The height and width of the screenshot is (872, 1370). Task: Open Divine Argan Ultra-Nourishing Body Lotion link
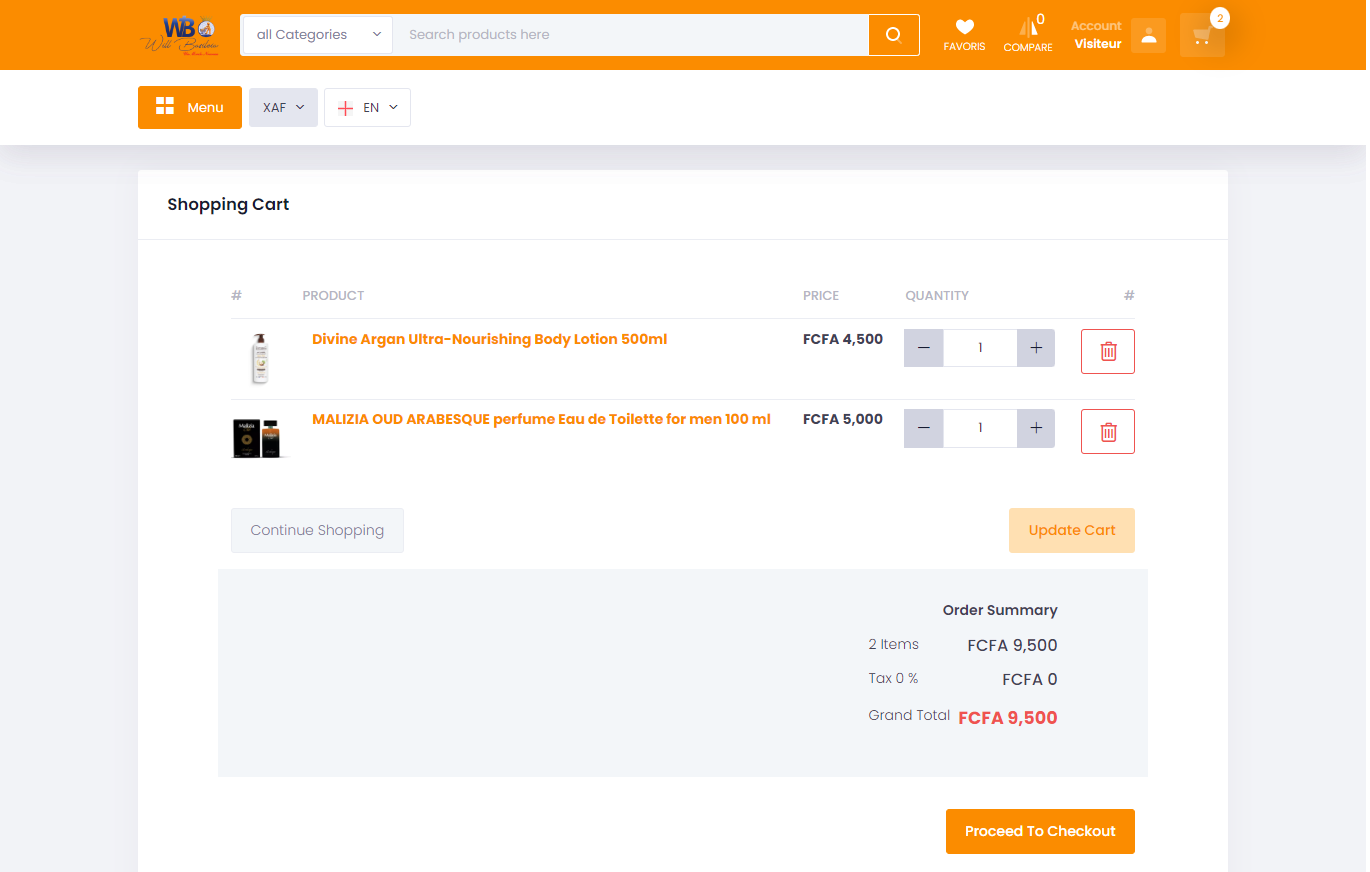(489, 339)
